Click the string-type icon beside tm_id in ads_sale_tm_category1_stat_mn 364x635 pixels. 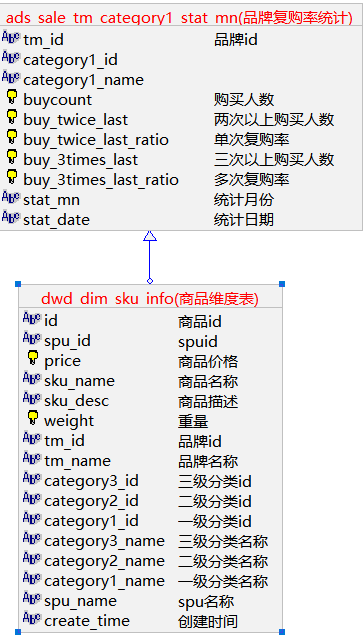[x=11, y=37]
